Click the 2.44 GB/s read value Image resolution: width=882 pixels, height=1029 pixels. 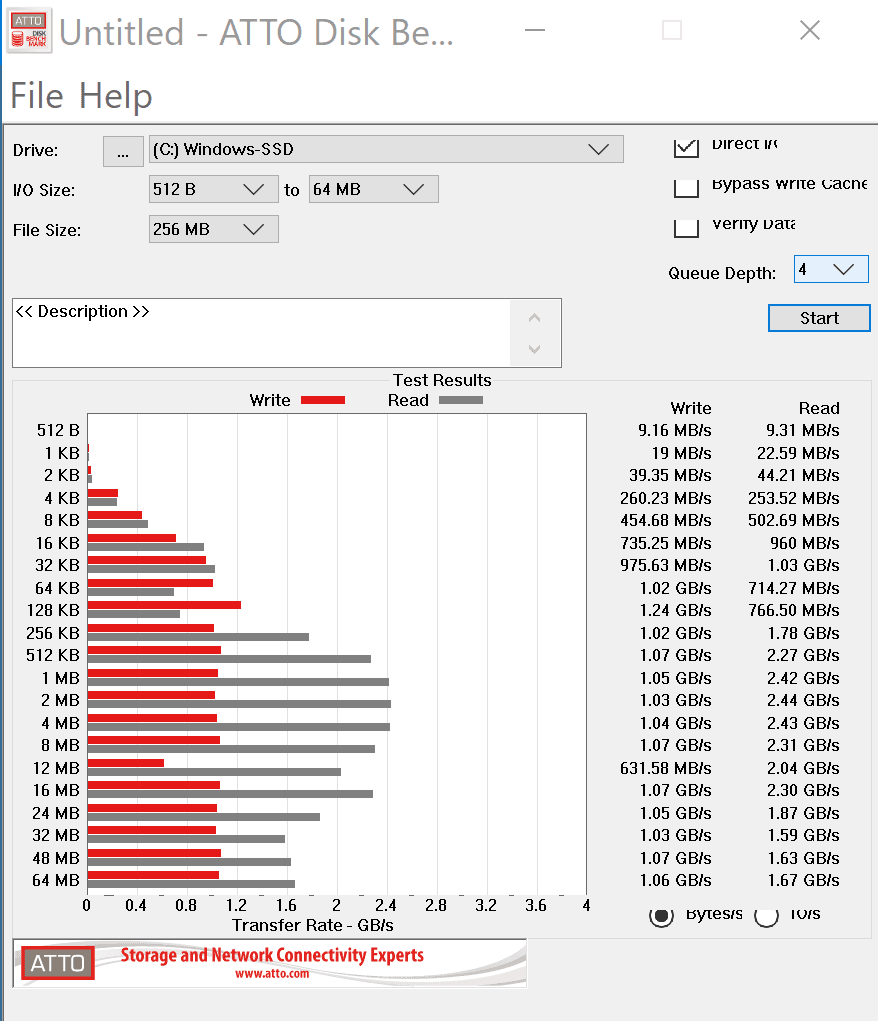[x=803, y=700]
